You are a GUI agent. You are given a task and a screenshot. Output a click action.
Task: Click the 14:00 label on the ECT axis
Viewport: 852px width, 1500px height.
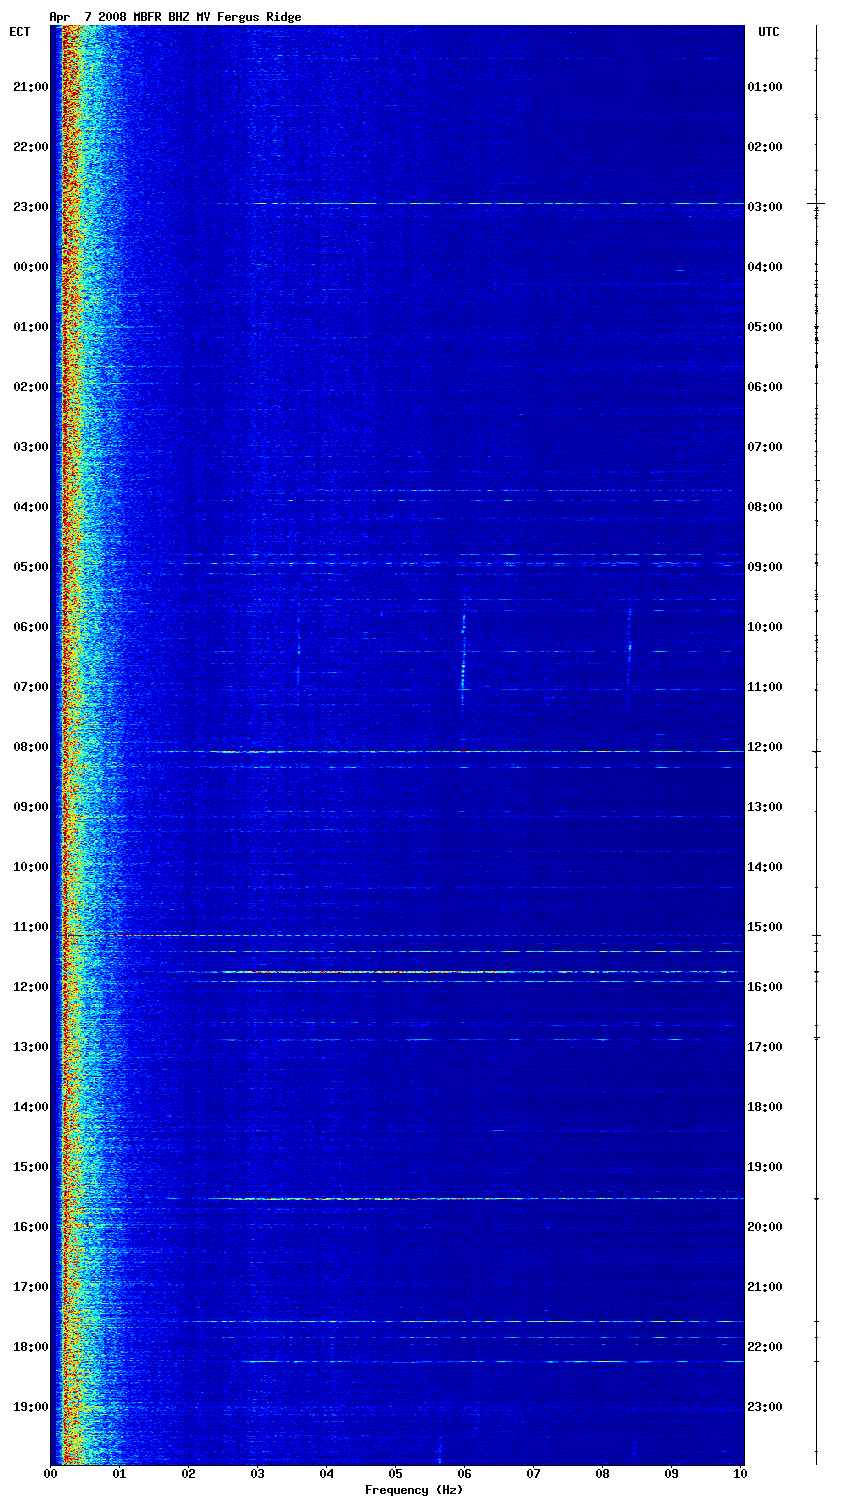(30, 1107)
